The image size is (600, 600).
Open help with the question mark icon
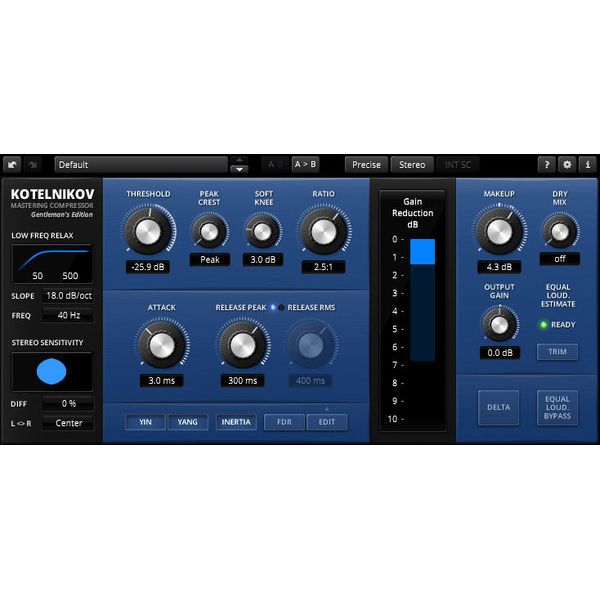click(x=547, y=165)
